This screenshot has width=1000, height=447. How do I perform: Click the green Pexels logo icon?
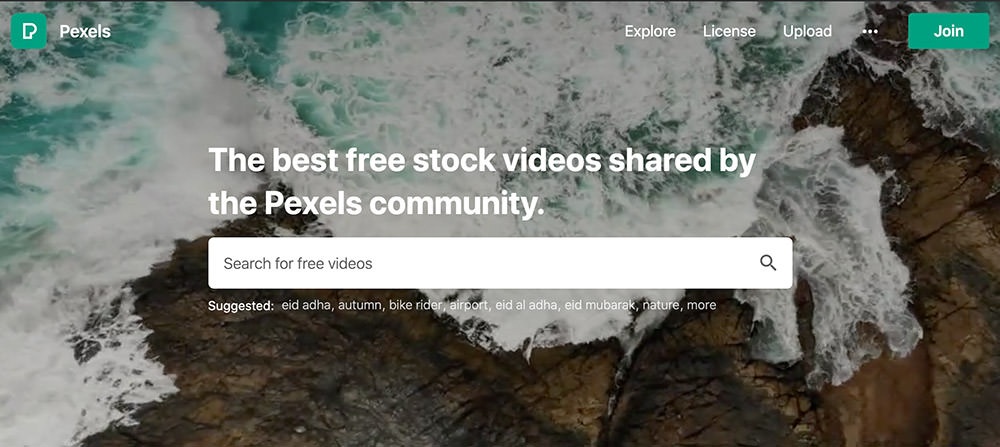click(29, 31)
